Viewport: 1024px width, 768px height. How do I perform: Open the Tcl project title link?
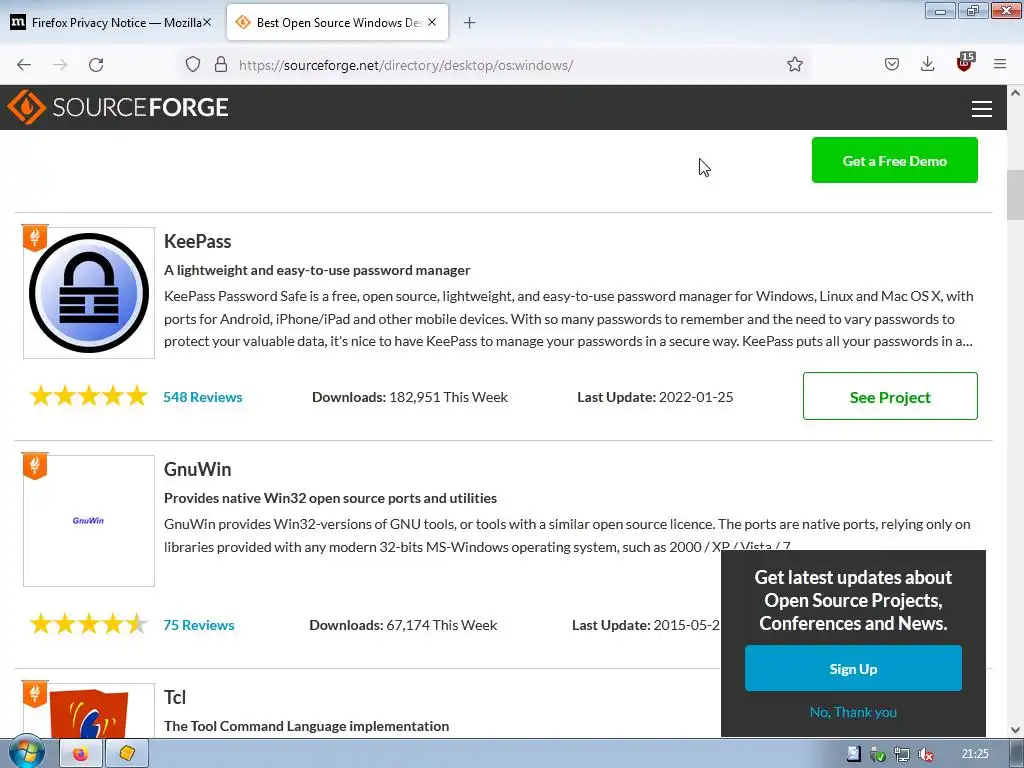point(175,697)
